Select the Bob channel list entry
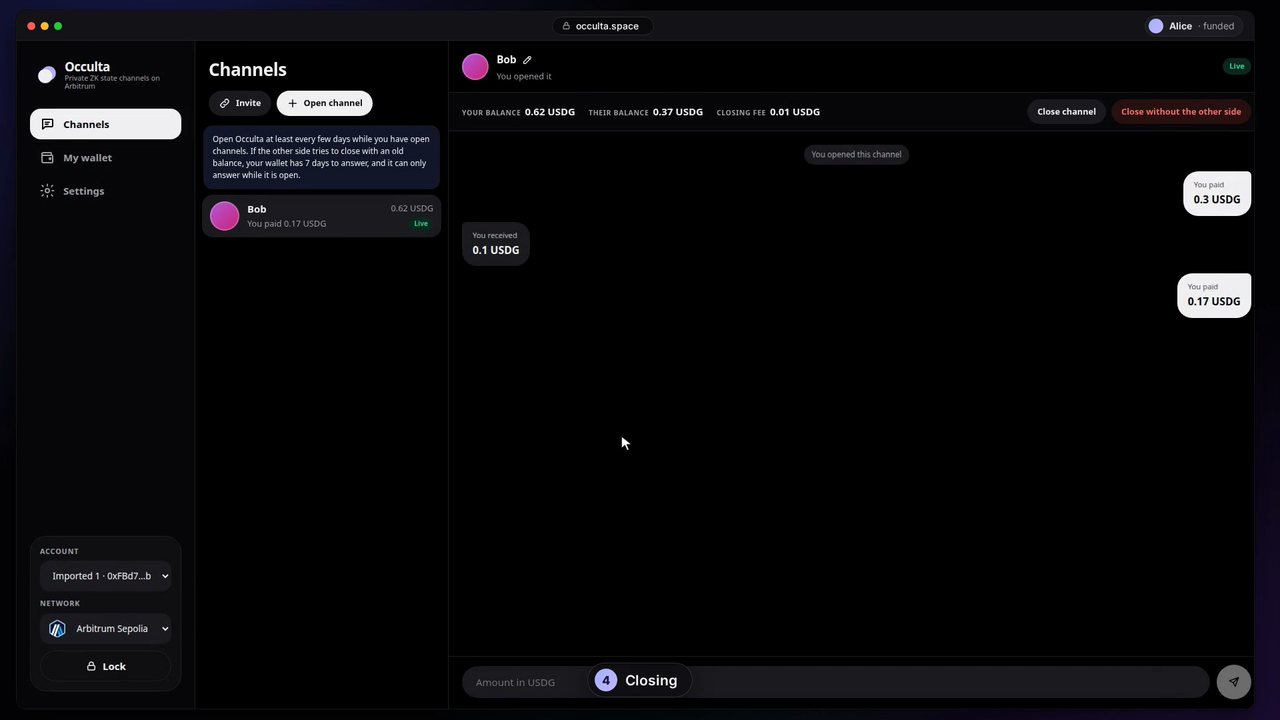Viewport: 1280px width, 720px height. pos(322,216)
